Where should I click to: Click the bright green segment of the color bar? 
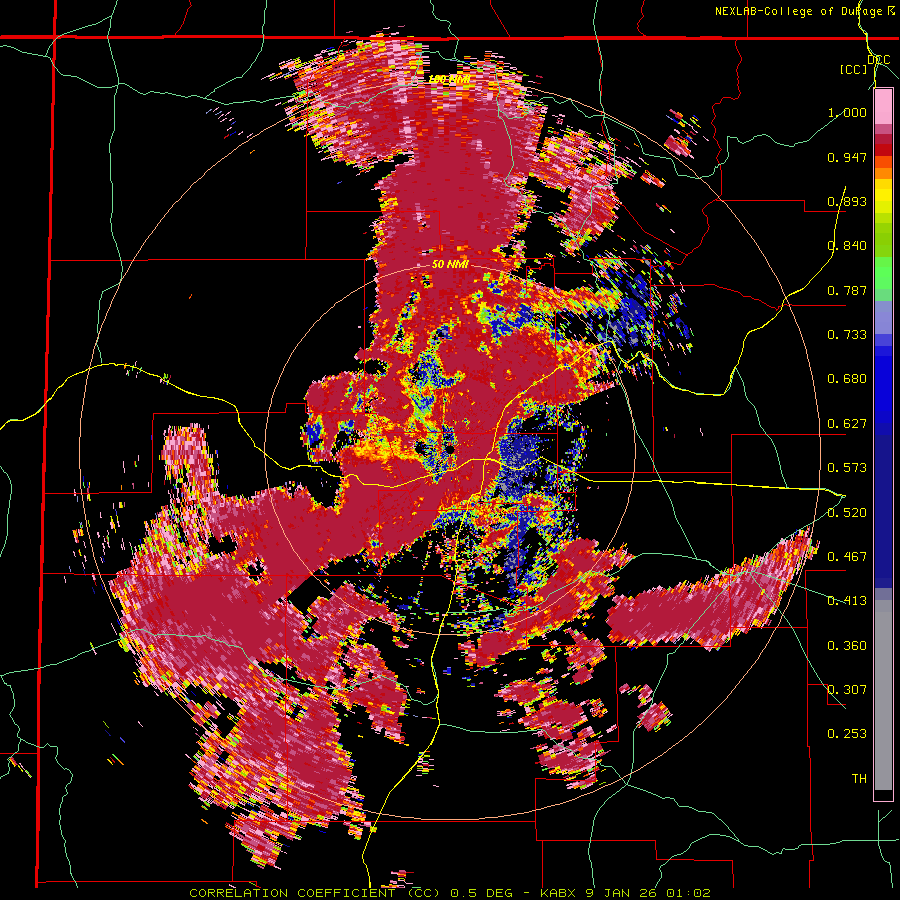click(x=883, y=273)
